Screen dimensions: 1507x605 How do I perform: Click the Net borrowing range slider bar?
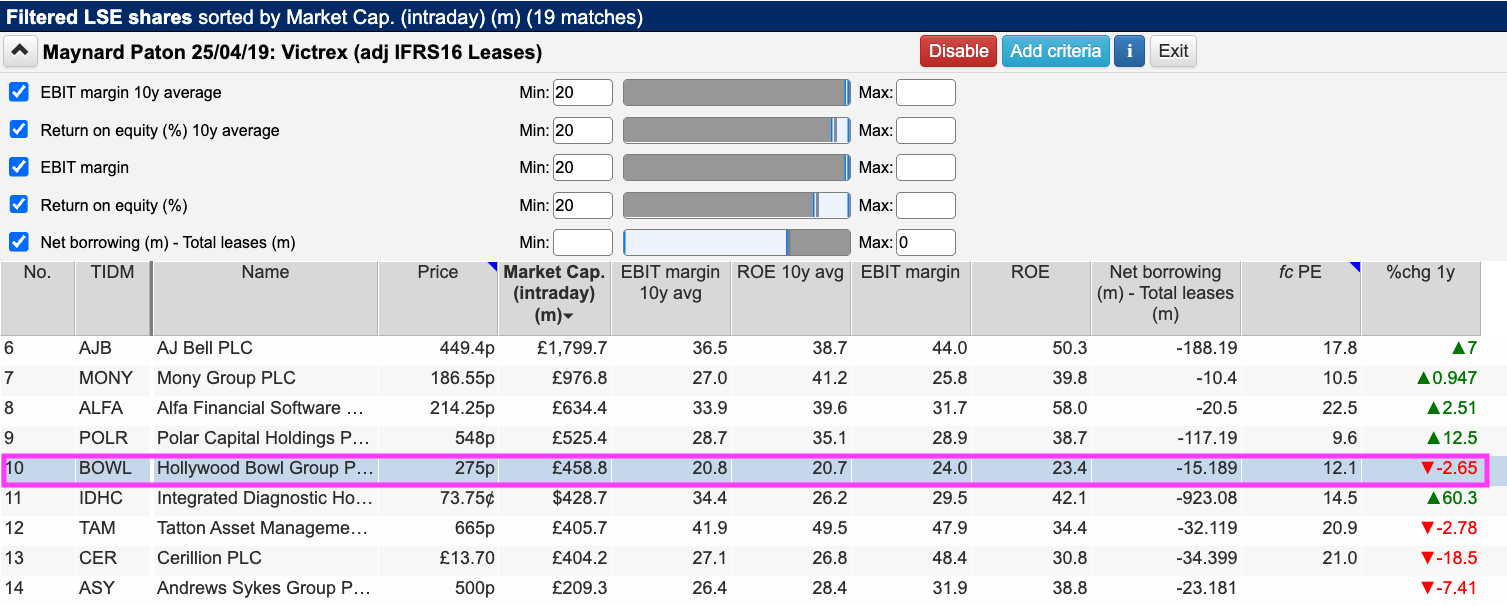pyautogui.click(x=736, y=242)
